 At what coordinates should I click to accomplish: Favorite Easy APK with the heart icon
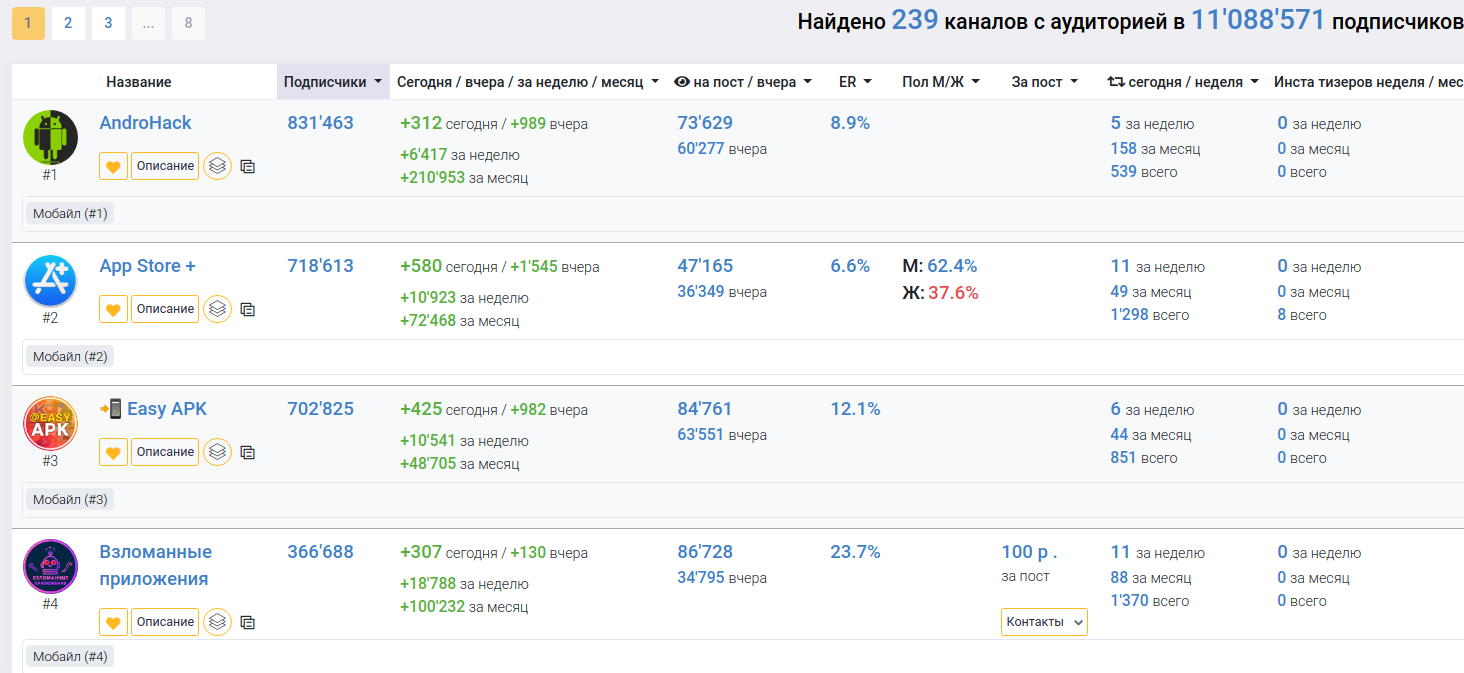pos(113,452)
